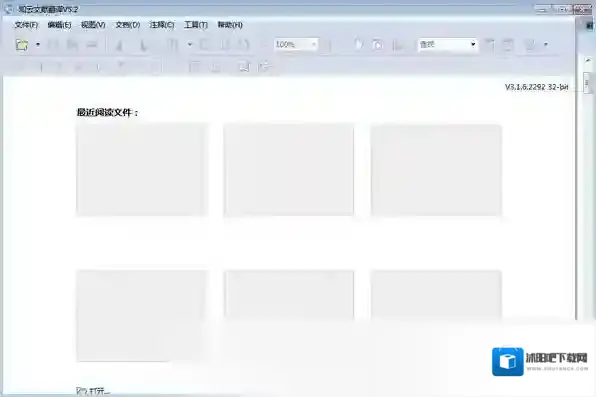
Task: Click the 打开... link below the thumbnails
Action: click(x=94, y=391)
